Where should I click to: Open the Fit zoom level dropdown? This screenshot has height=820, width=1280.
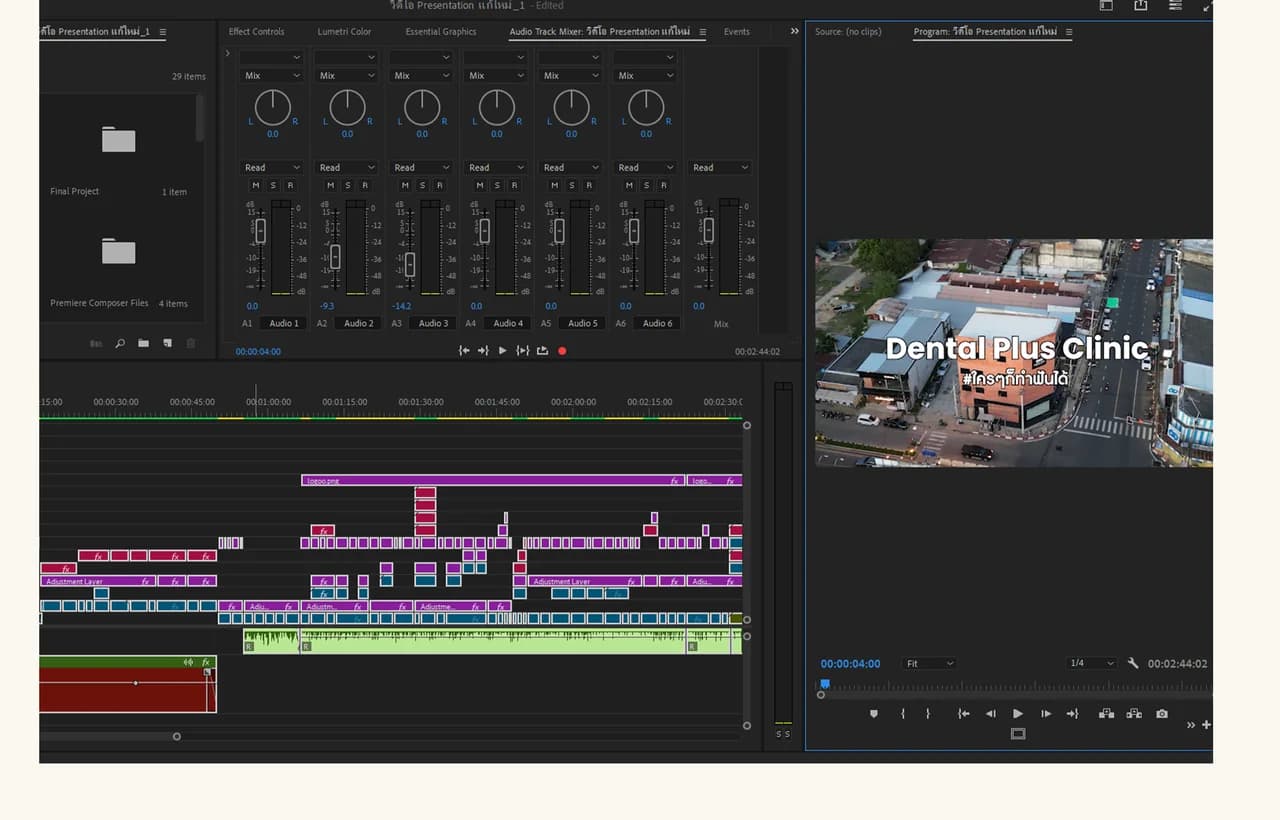[x=929, y=663]
